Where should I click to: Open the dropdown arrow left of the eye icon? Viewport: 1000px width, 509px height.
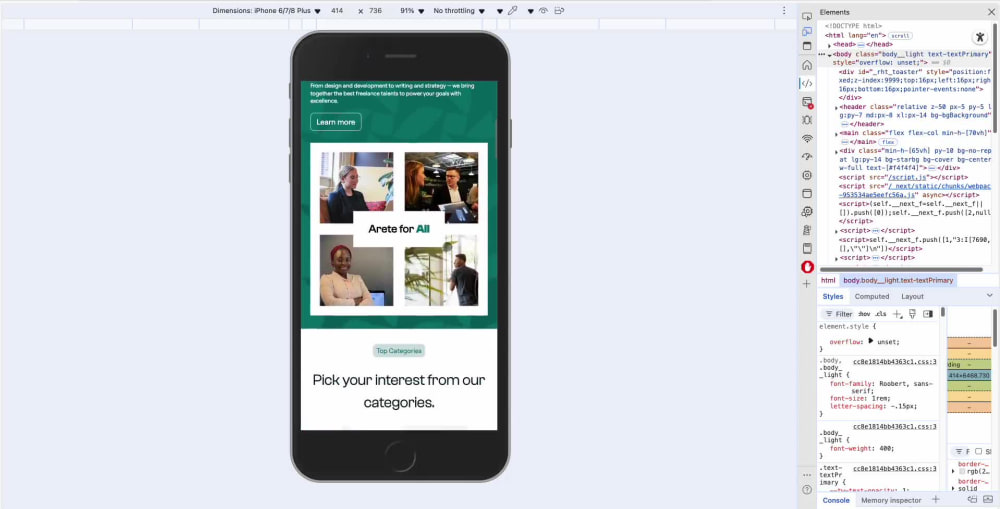[531, 11]
